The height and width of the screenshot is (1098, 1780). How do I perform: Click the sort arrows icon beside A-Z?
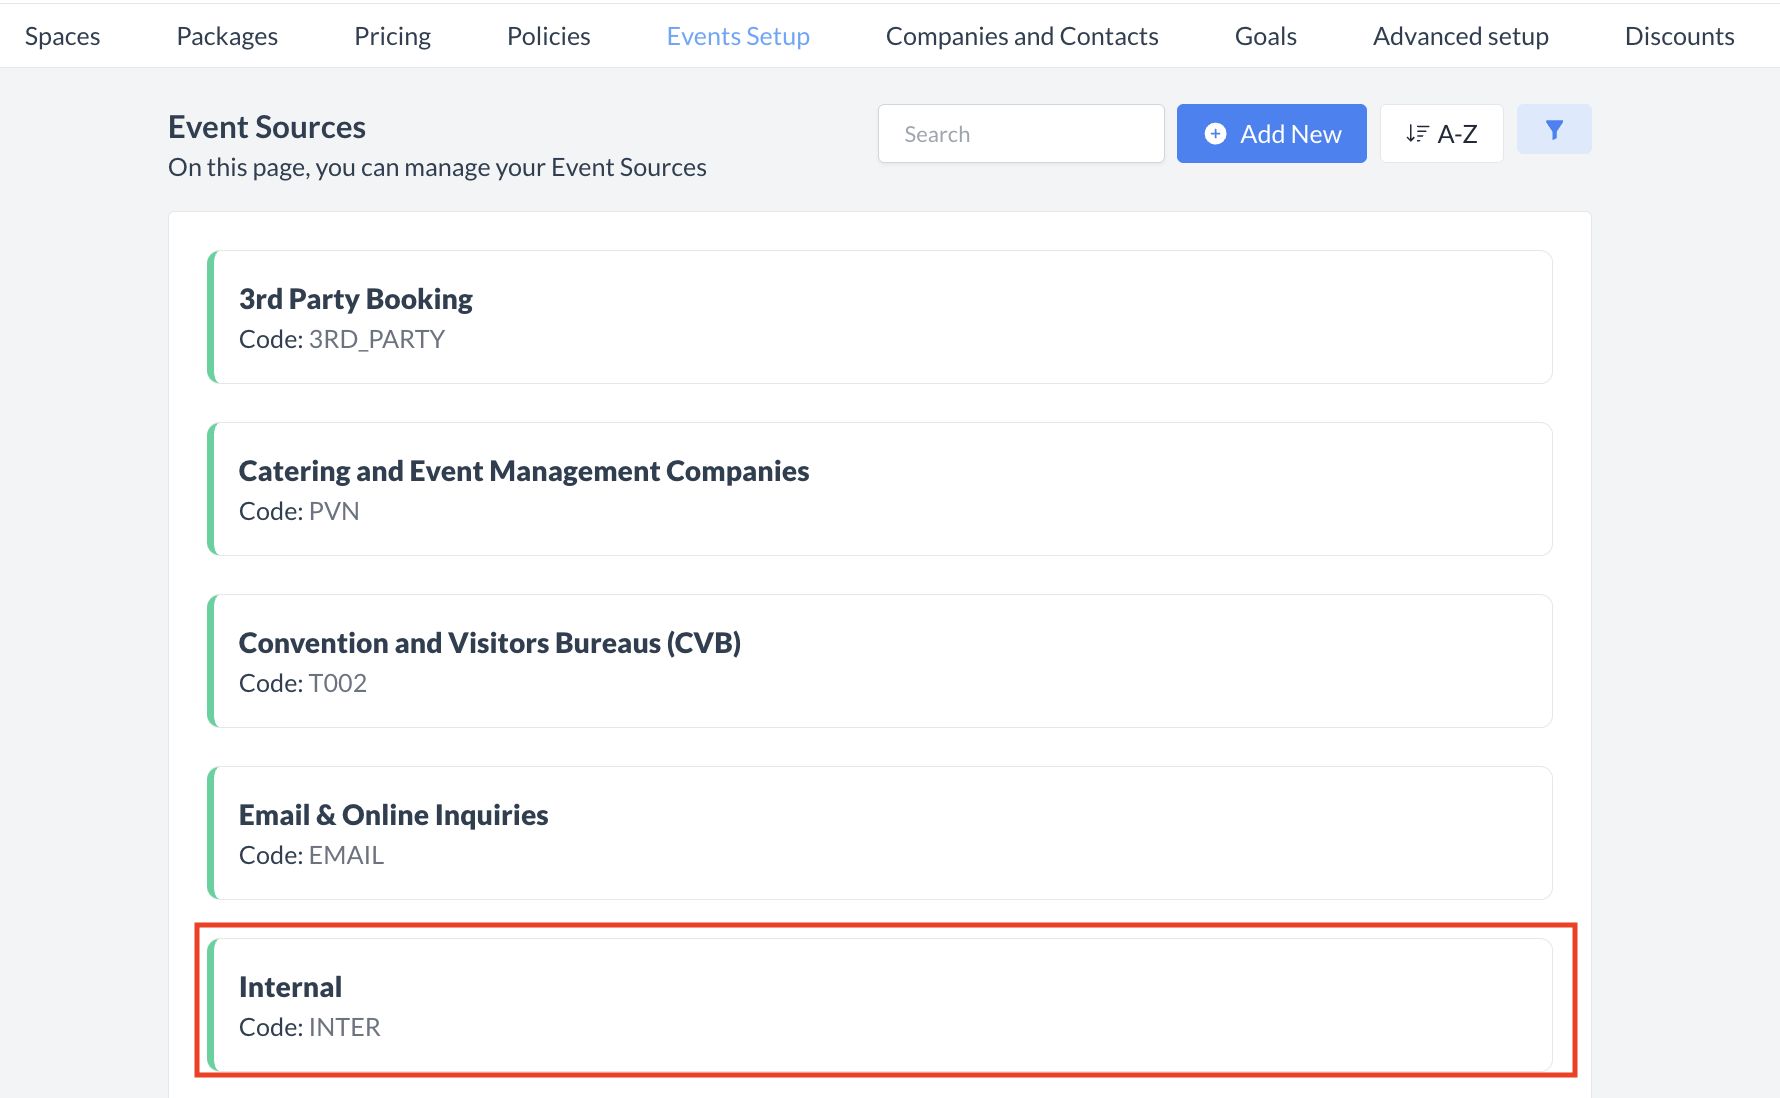pos(1416,134)
